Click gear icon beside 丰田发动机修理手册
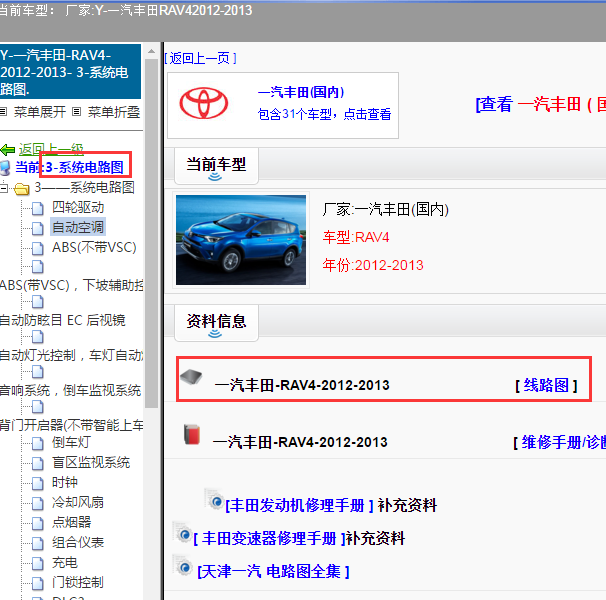This screenshot has width=606, height=600. [214, 499]
